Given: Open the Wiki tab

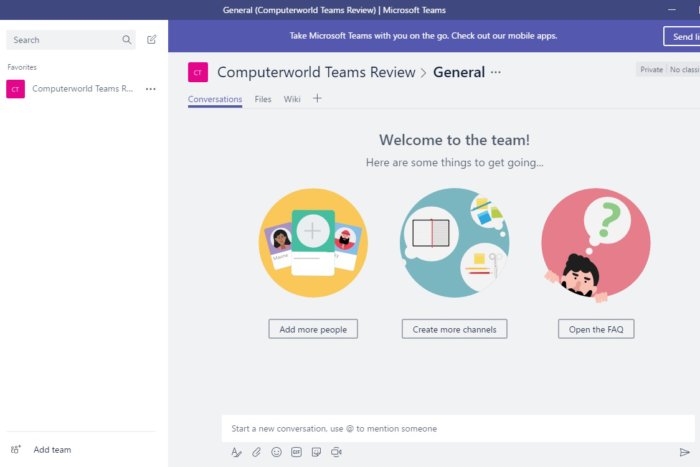Looking at the screenshot, I should pos(292,99).
